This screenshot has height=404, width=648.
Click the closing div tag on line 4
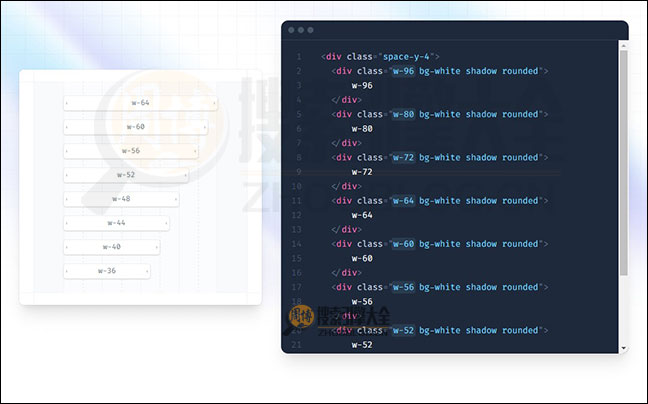point(347,100)
